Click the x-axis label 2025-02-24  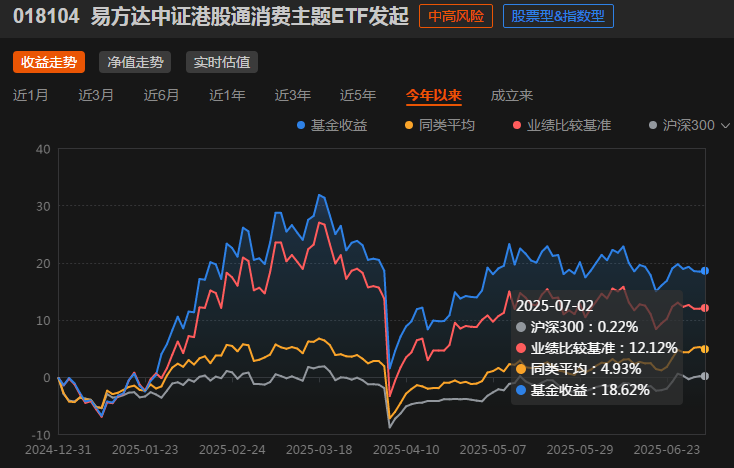point(232,450)
